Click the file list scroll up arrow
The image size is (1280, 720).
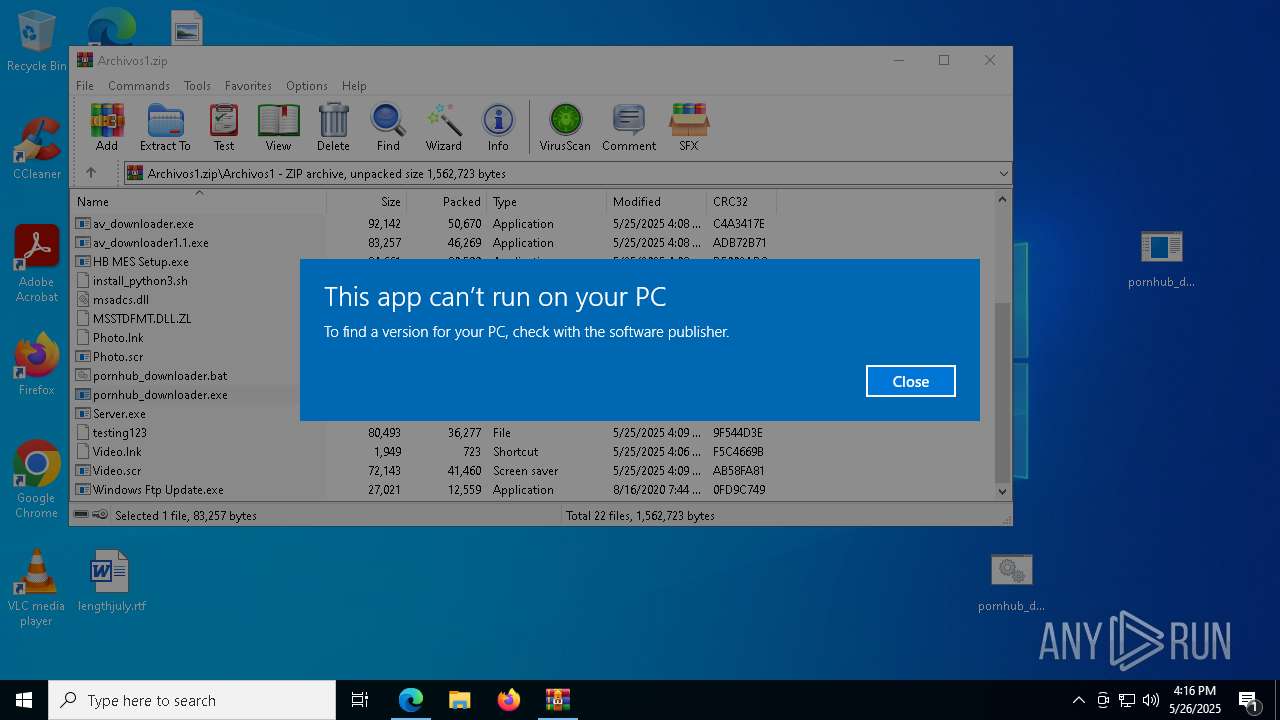coord(1002,200)
